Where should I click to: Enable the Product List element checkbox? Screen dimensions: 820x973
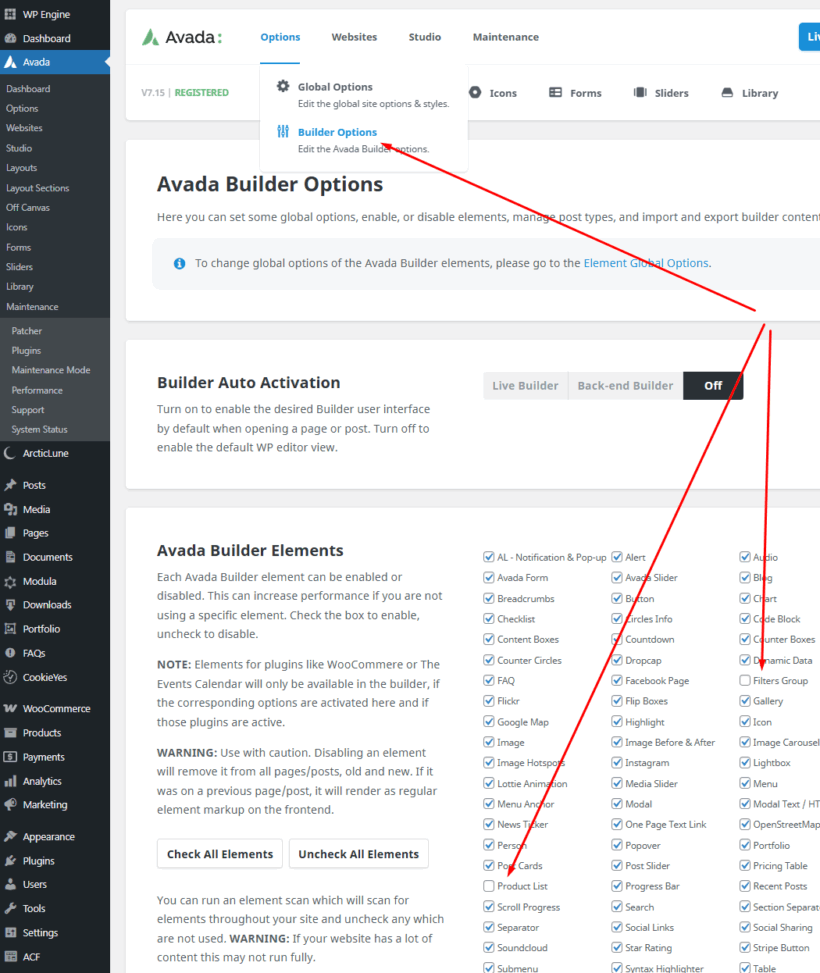tap(489, 886)
